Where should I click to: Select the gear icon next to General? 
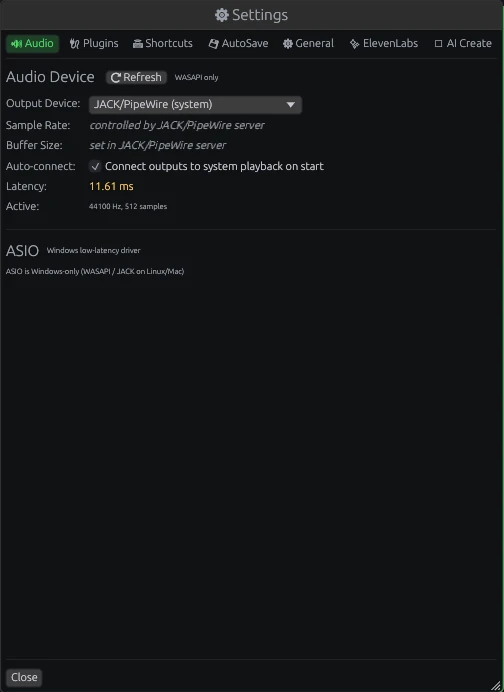click(288, 44)
